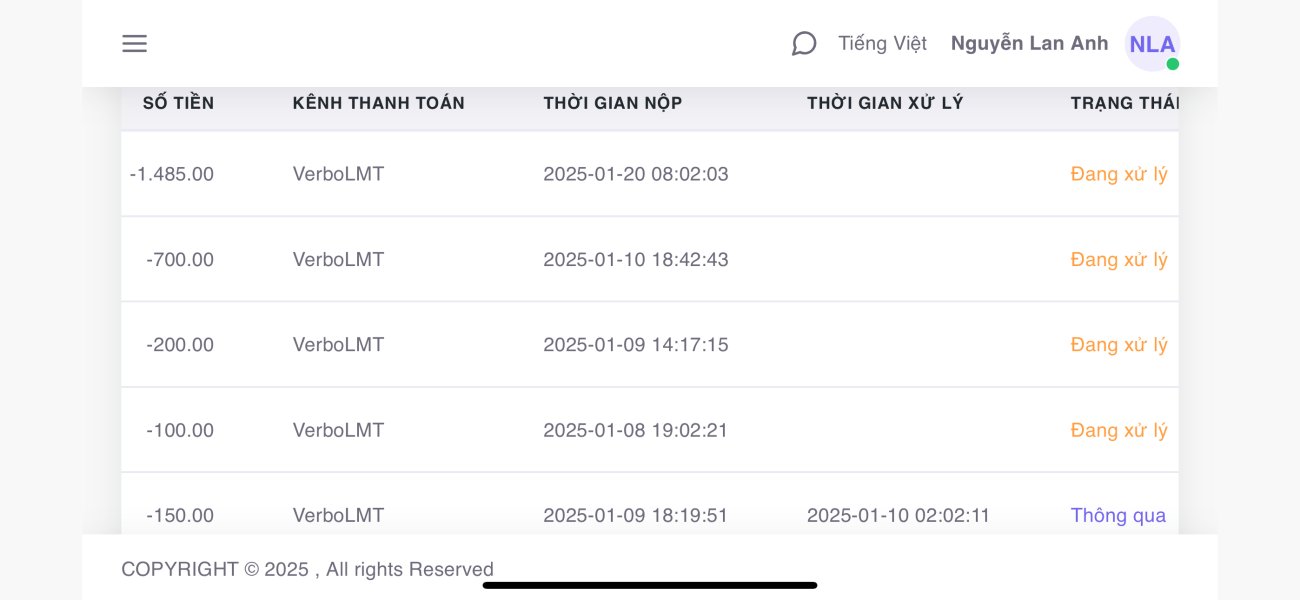Viewport: 1300px width, 600px height.
Task: Click the Đang xử lý status for -700.00
Action: click(x=1118, y=260)
